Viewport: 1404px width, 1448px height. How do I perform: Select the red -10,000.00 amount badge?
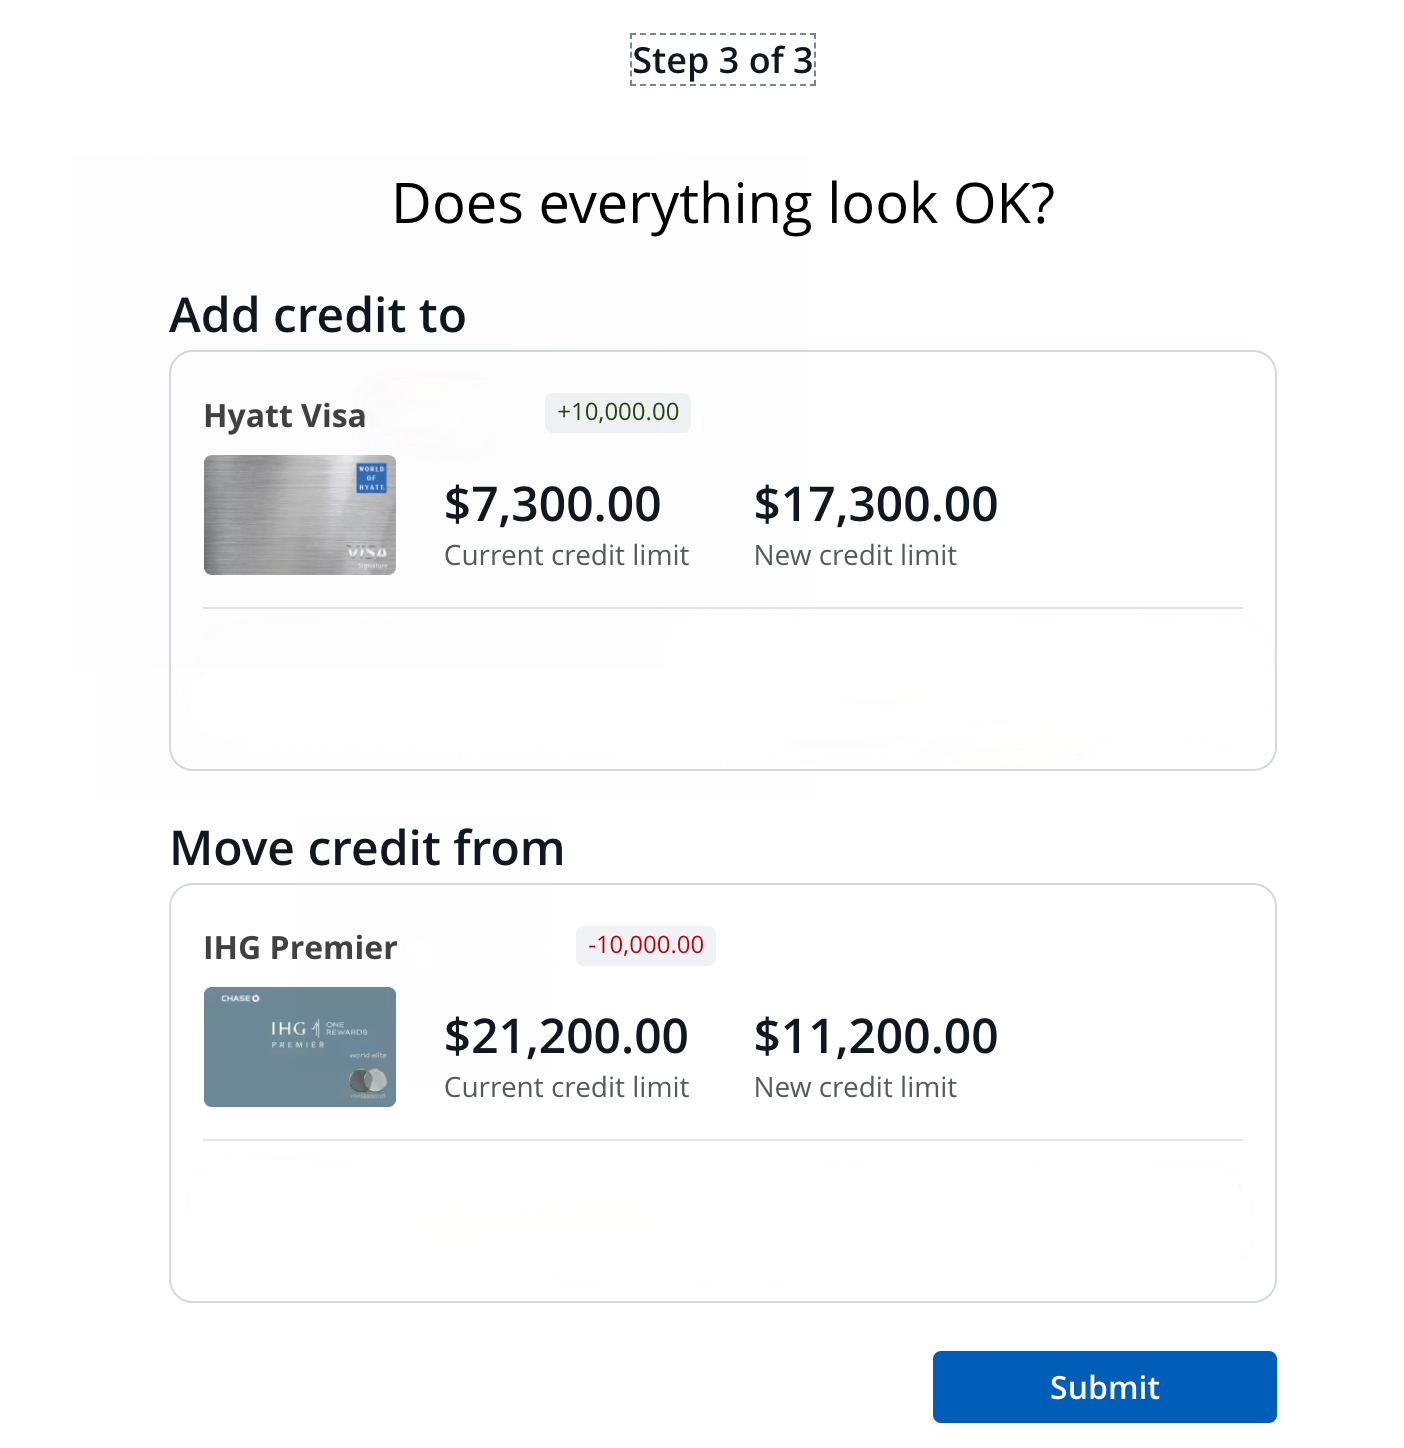point(645,945)
